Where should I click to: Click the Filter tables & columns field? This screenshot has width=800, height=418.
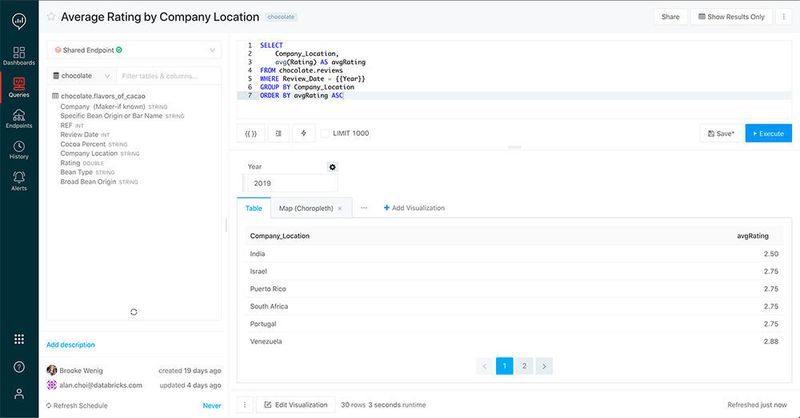pyautogui.click(x=168, y=76)
